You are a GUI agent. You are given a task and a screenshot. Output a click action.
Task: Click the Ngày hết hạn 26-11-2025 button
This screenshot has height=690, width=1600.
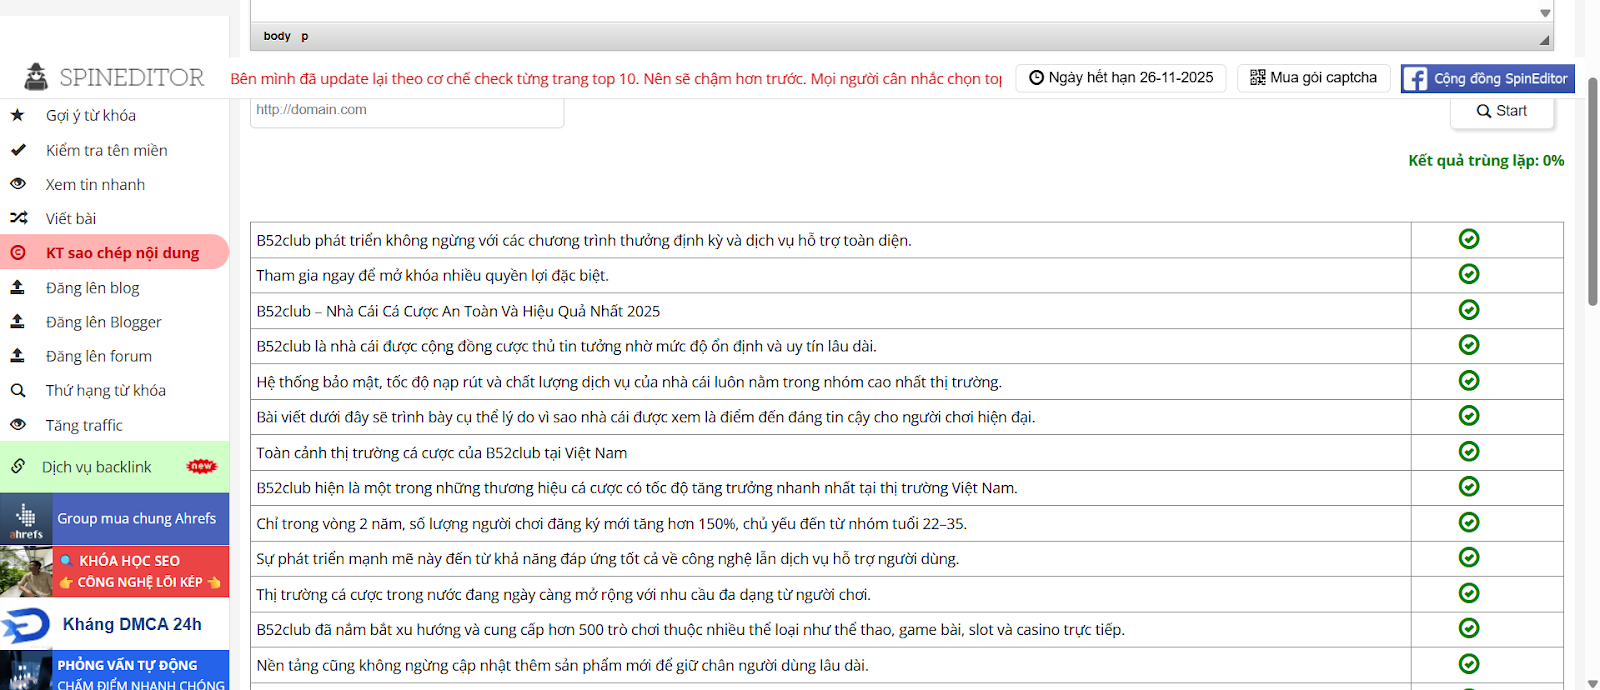[1120, 78]
